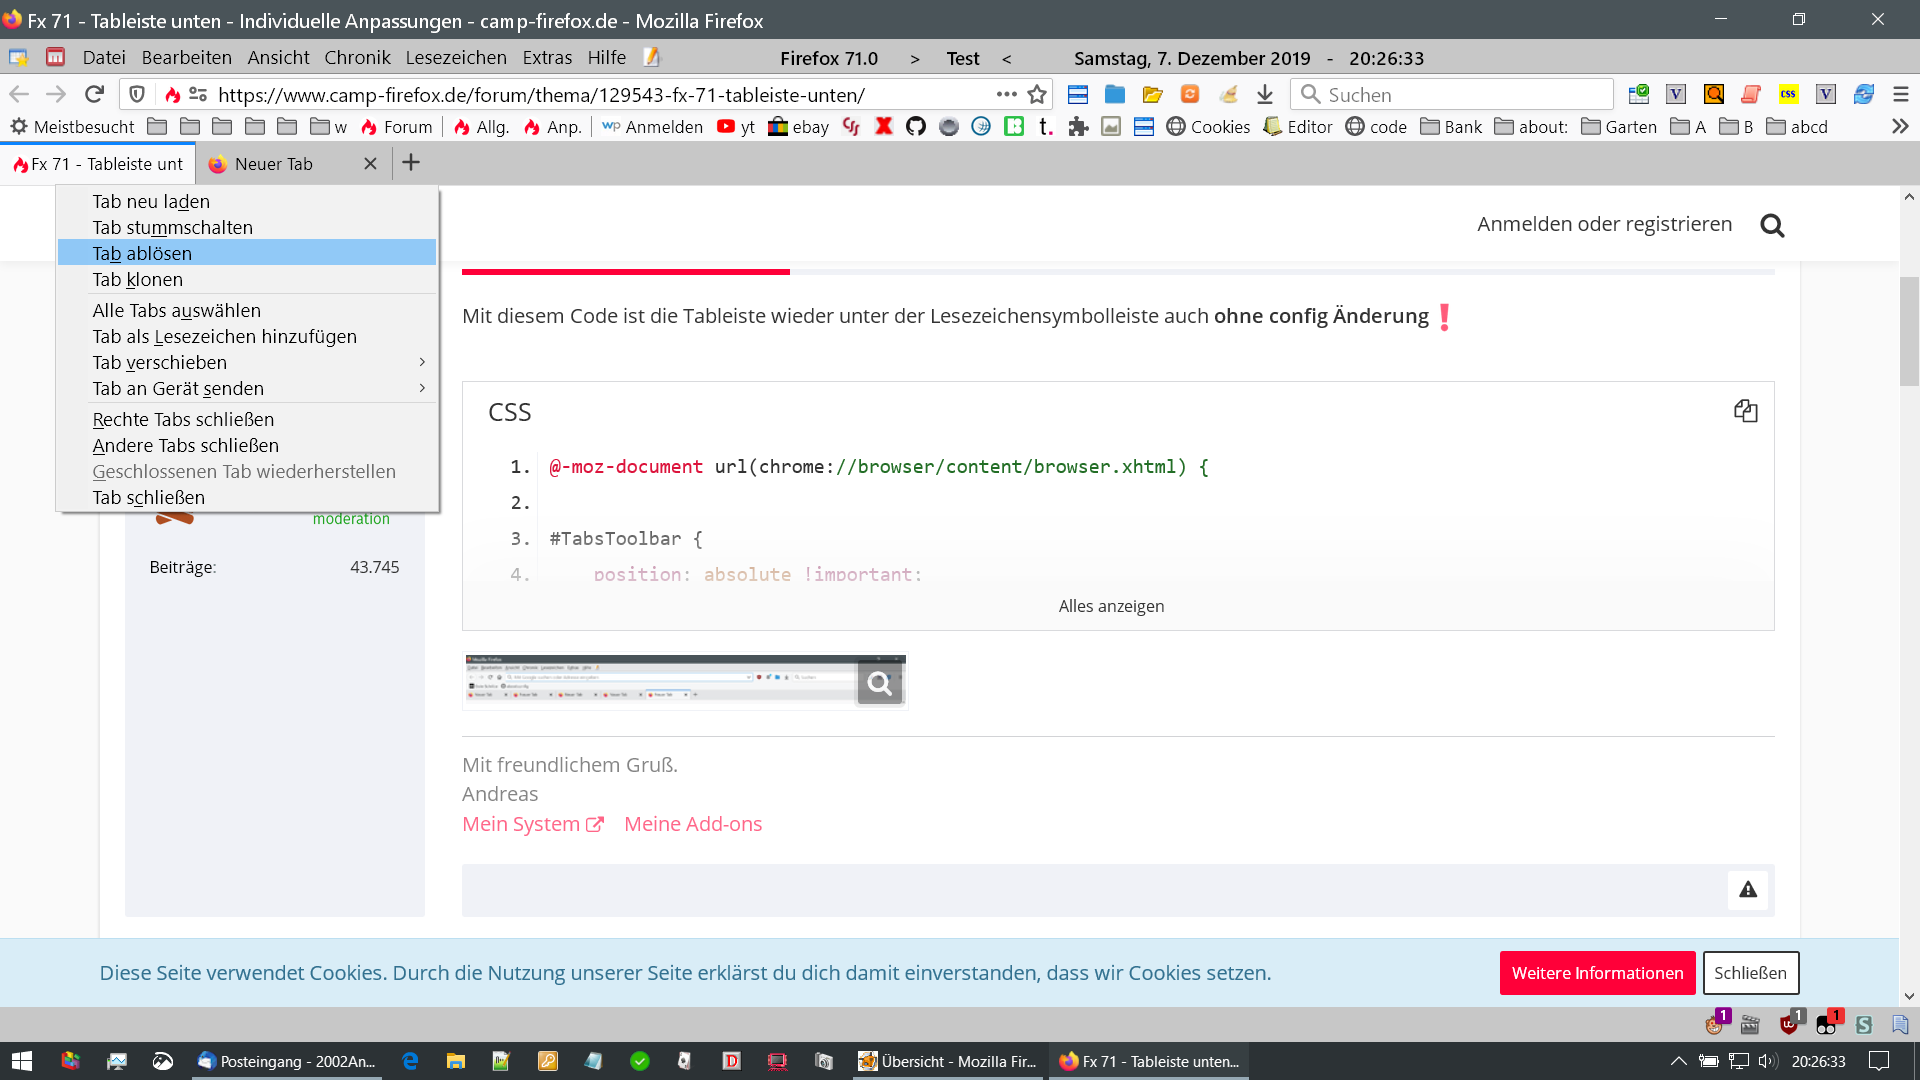Open the GitHub bookmark icon
Screen dimensions: 1920x1080
coord(915,127)
